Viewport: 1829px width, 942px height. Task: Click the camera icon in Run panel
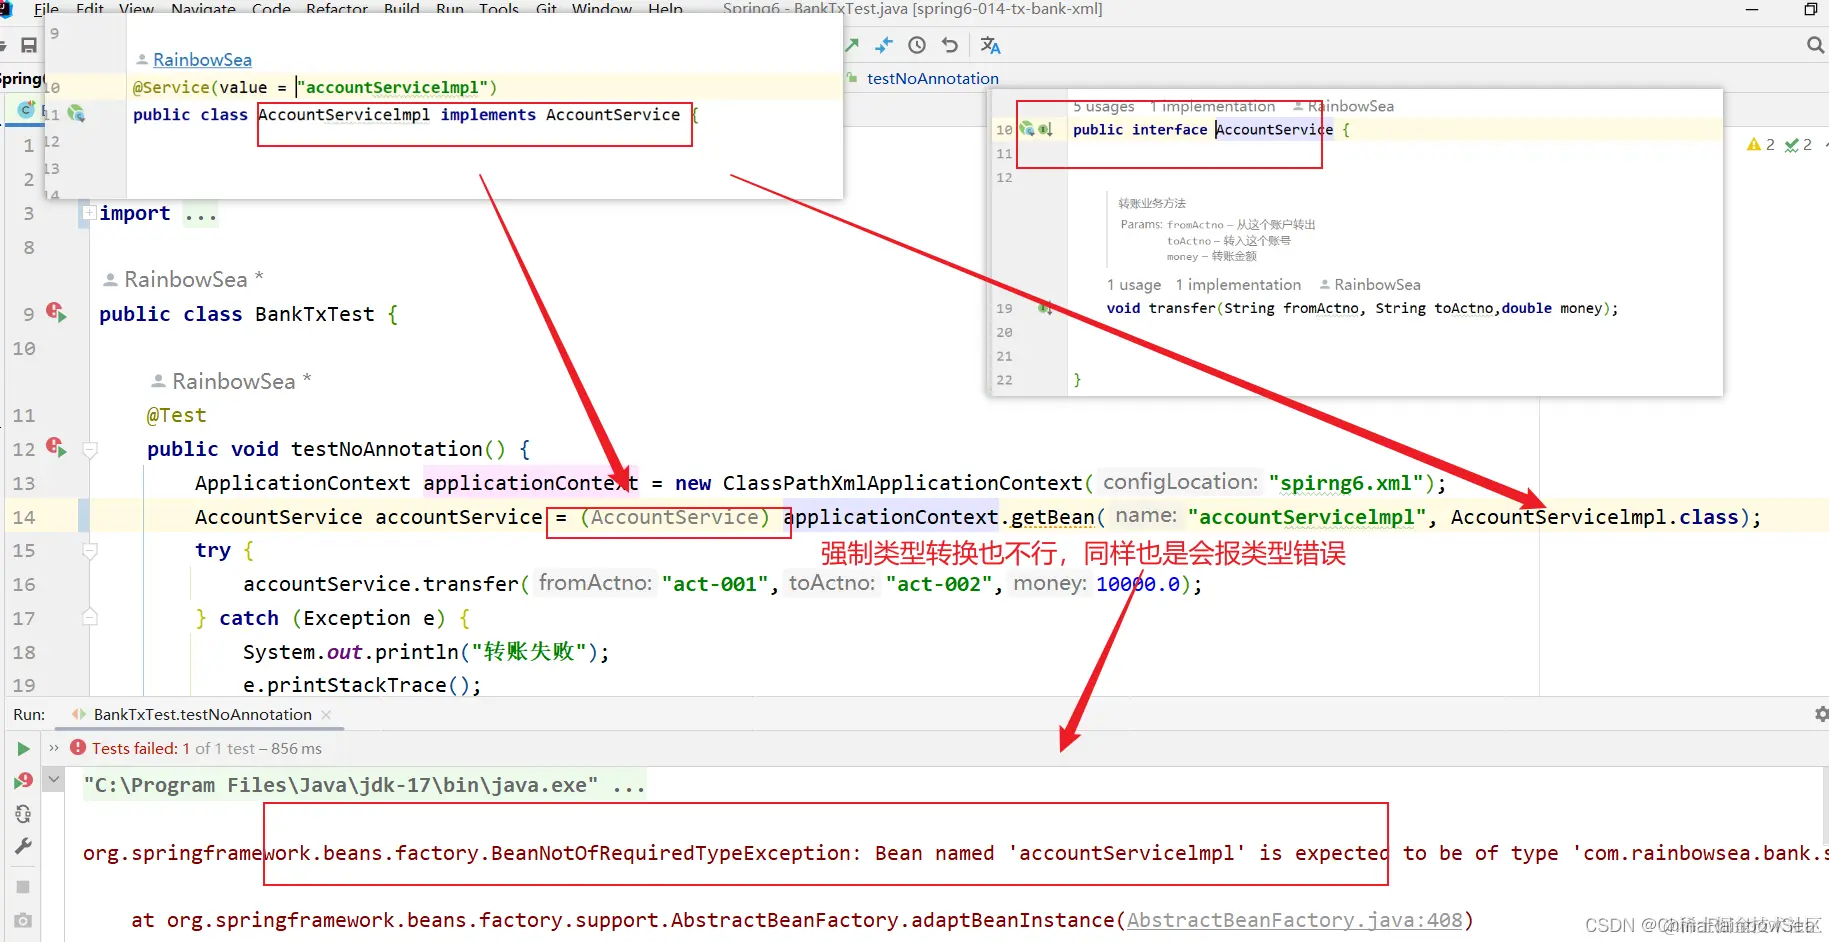[23, 920]
